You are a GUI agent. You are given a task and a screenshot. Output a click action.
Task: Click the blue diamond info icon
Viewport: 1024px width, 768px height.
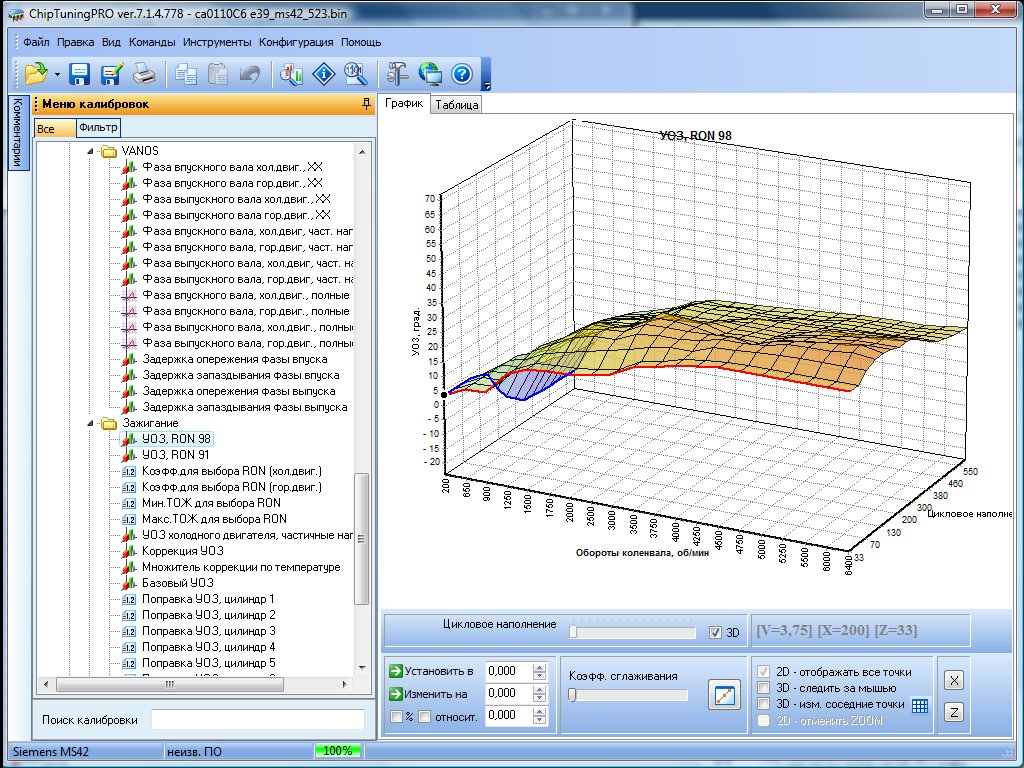pos(323,73)
